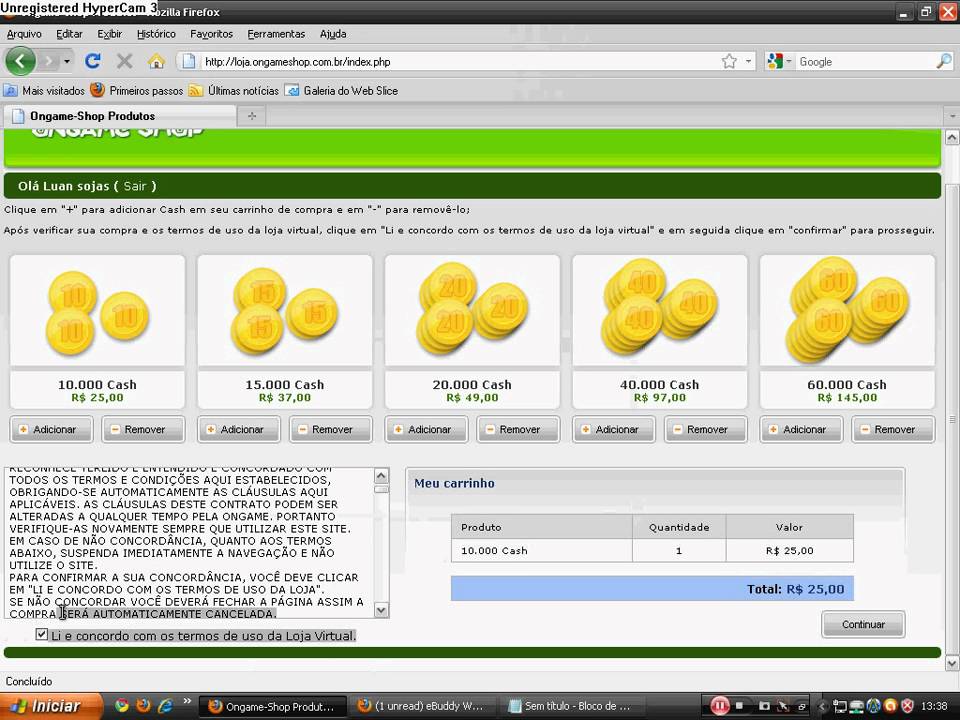
Task: Open the history dropdown beside the forward arrow
Action: click(67, 61)
